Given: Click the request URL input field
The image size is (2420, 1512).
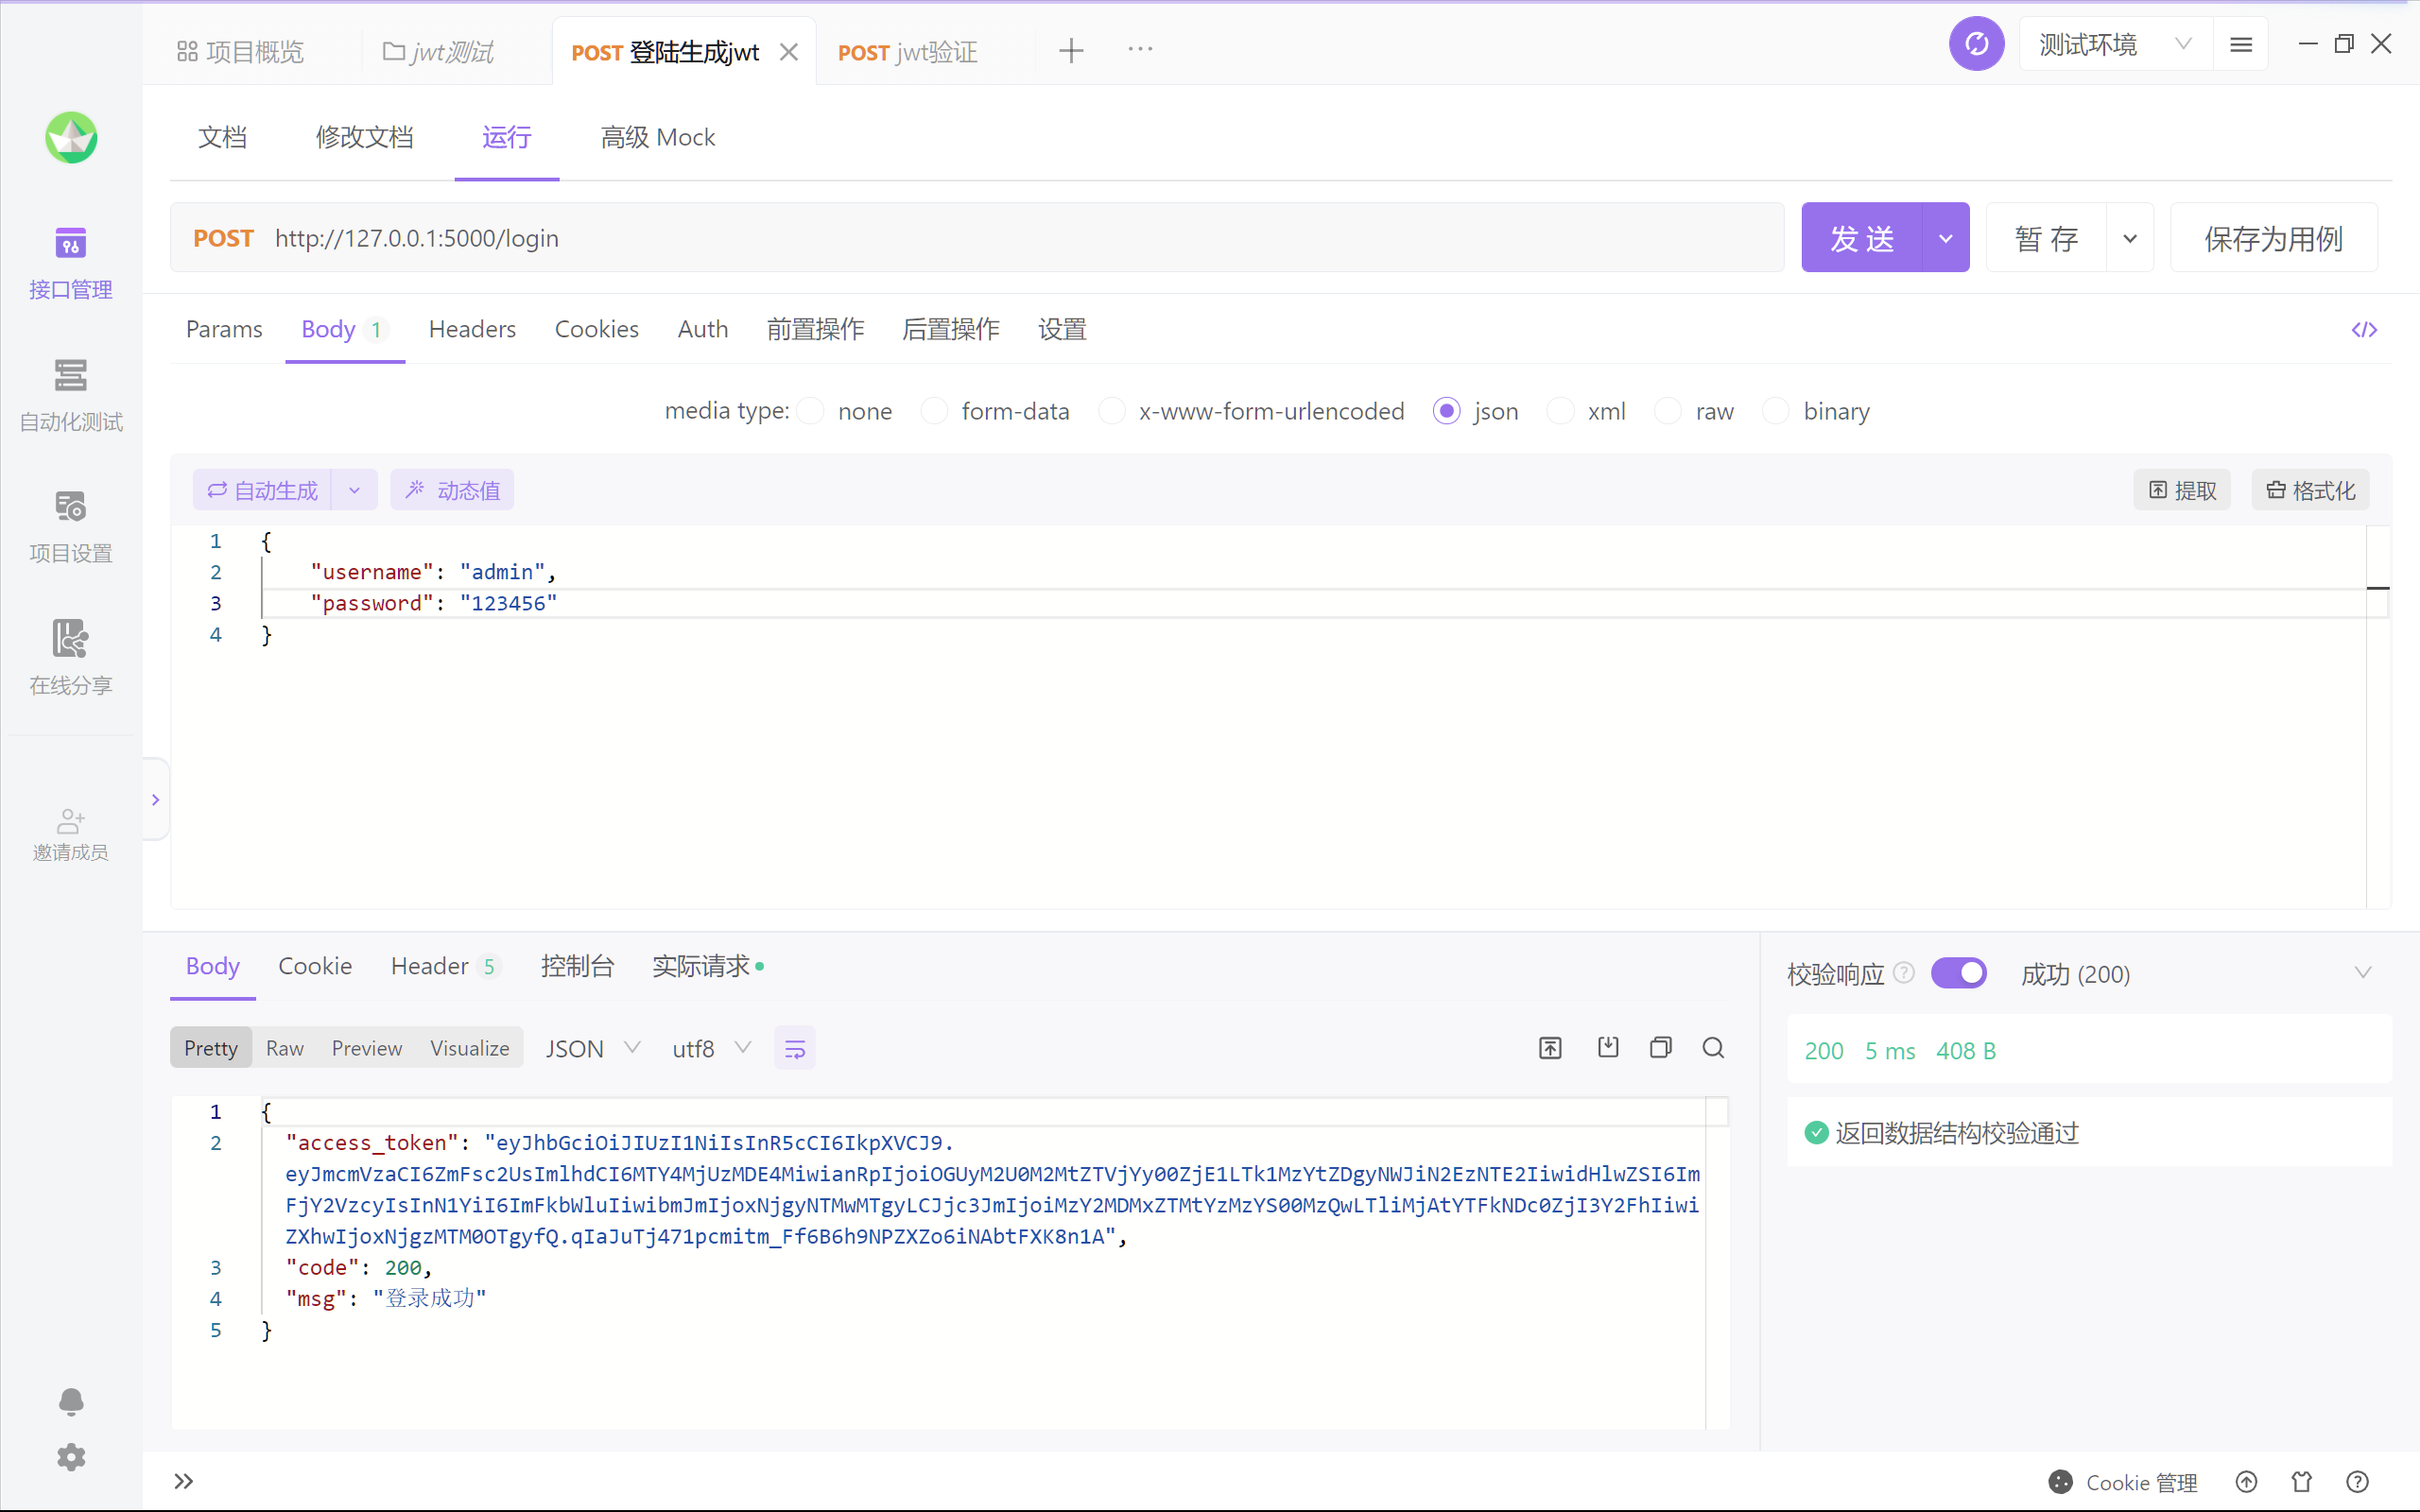Looking at the screenshot, I should 1000,238.
